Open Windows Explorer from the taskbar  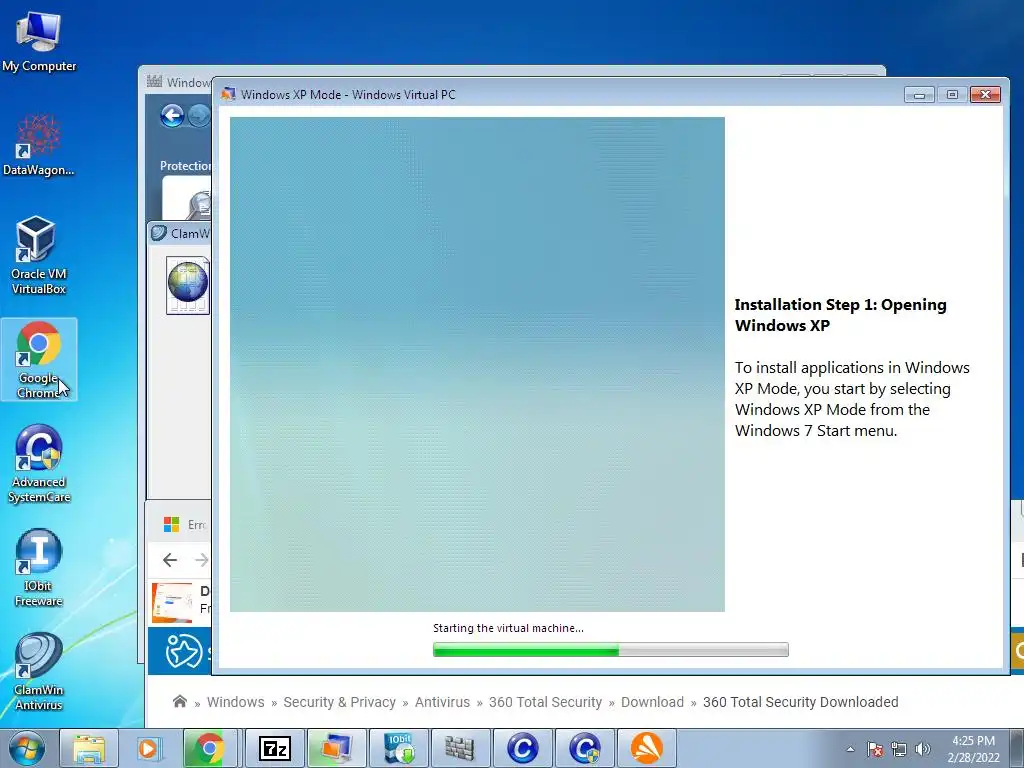[x=89, y=748]
